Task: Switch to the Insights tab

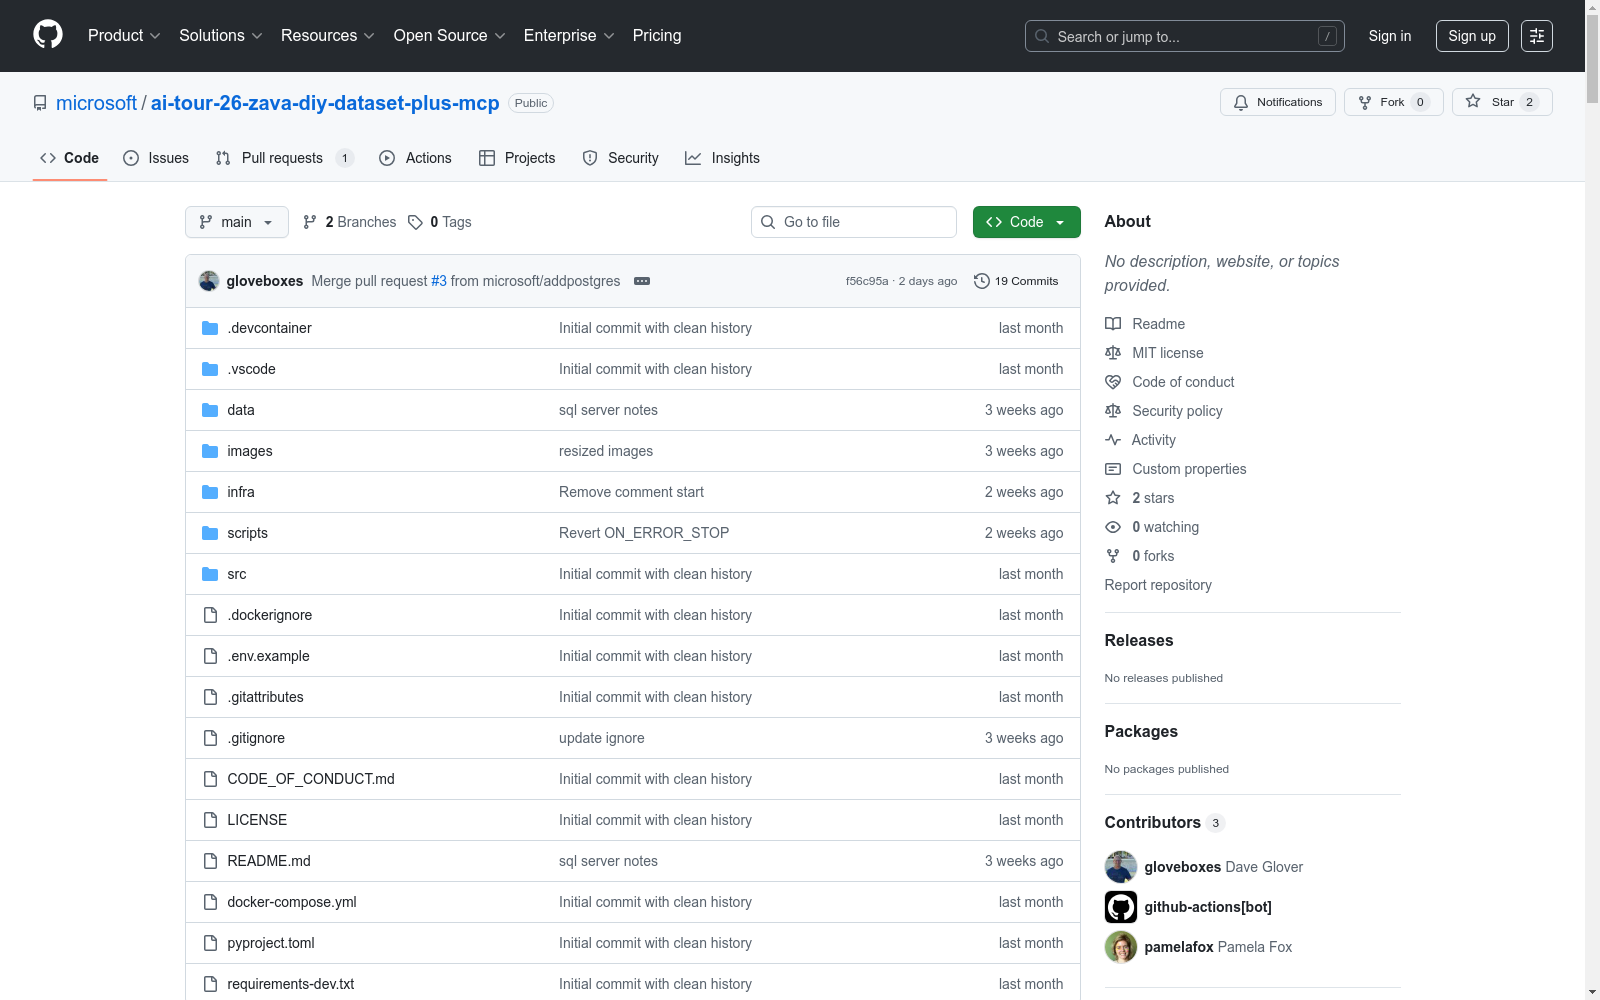Action: point(722,158)
